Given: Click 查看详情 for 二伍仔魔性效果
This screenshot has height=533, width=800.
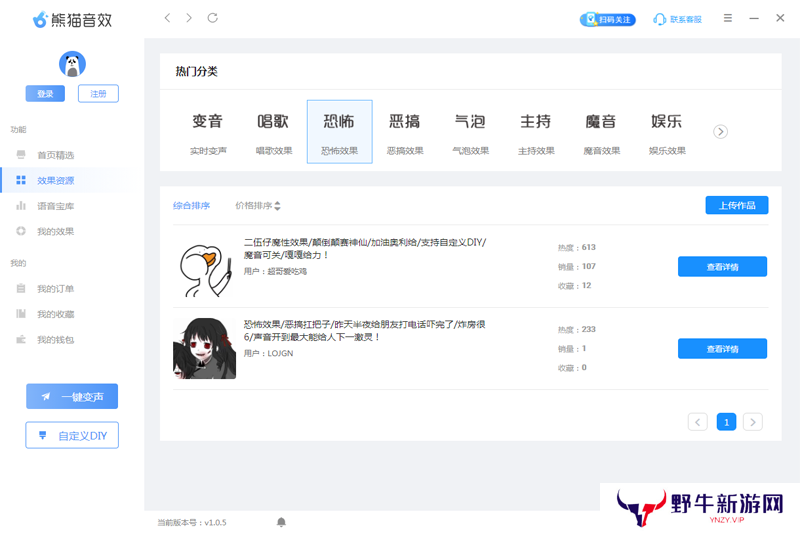Looking at the screenshot, I should tap(722, 267).
